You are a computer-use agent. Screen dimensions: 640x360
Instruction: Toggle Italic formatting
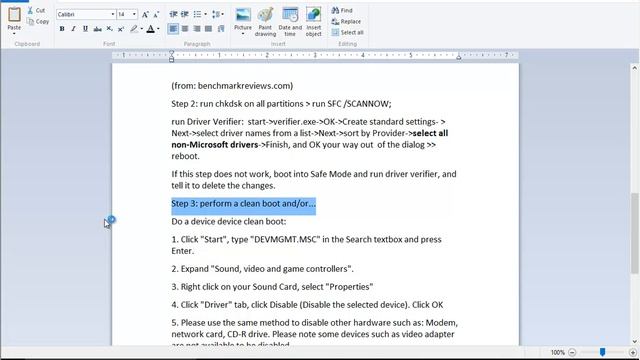(73, 29)
